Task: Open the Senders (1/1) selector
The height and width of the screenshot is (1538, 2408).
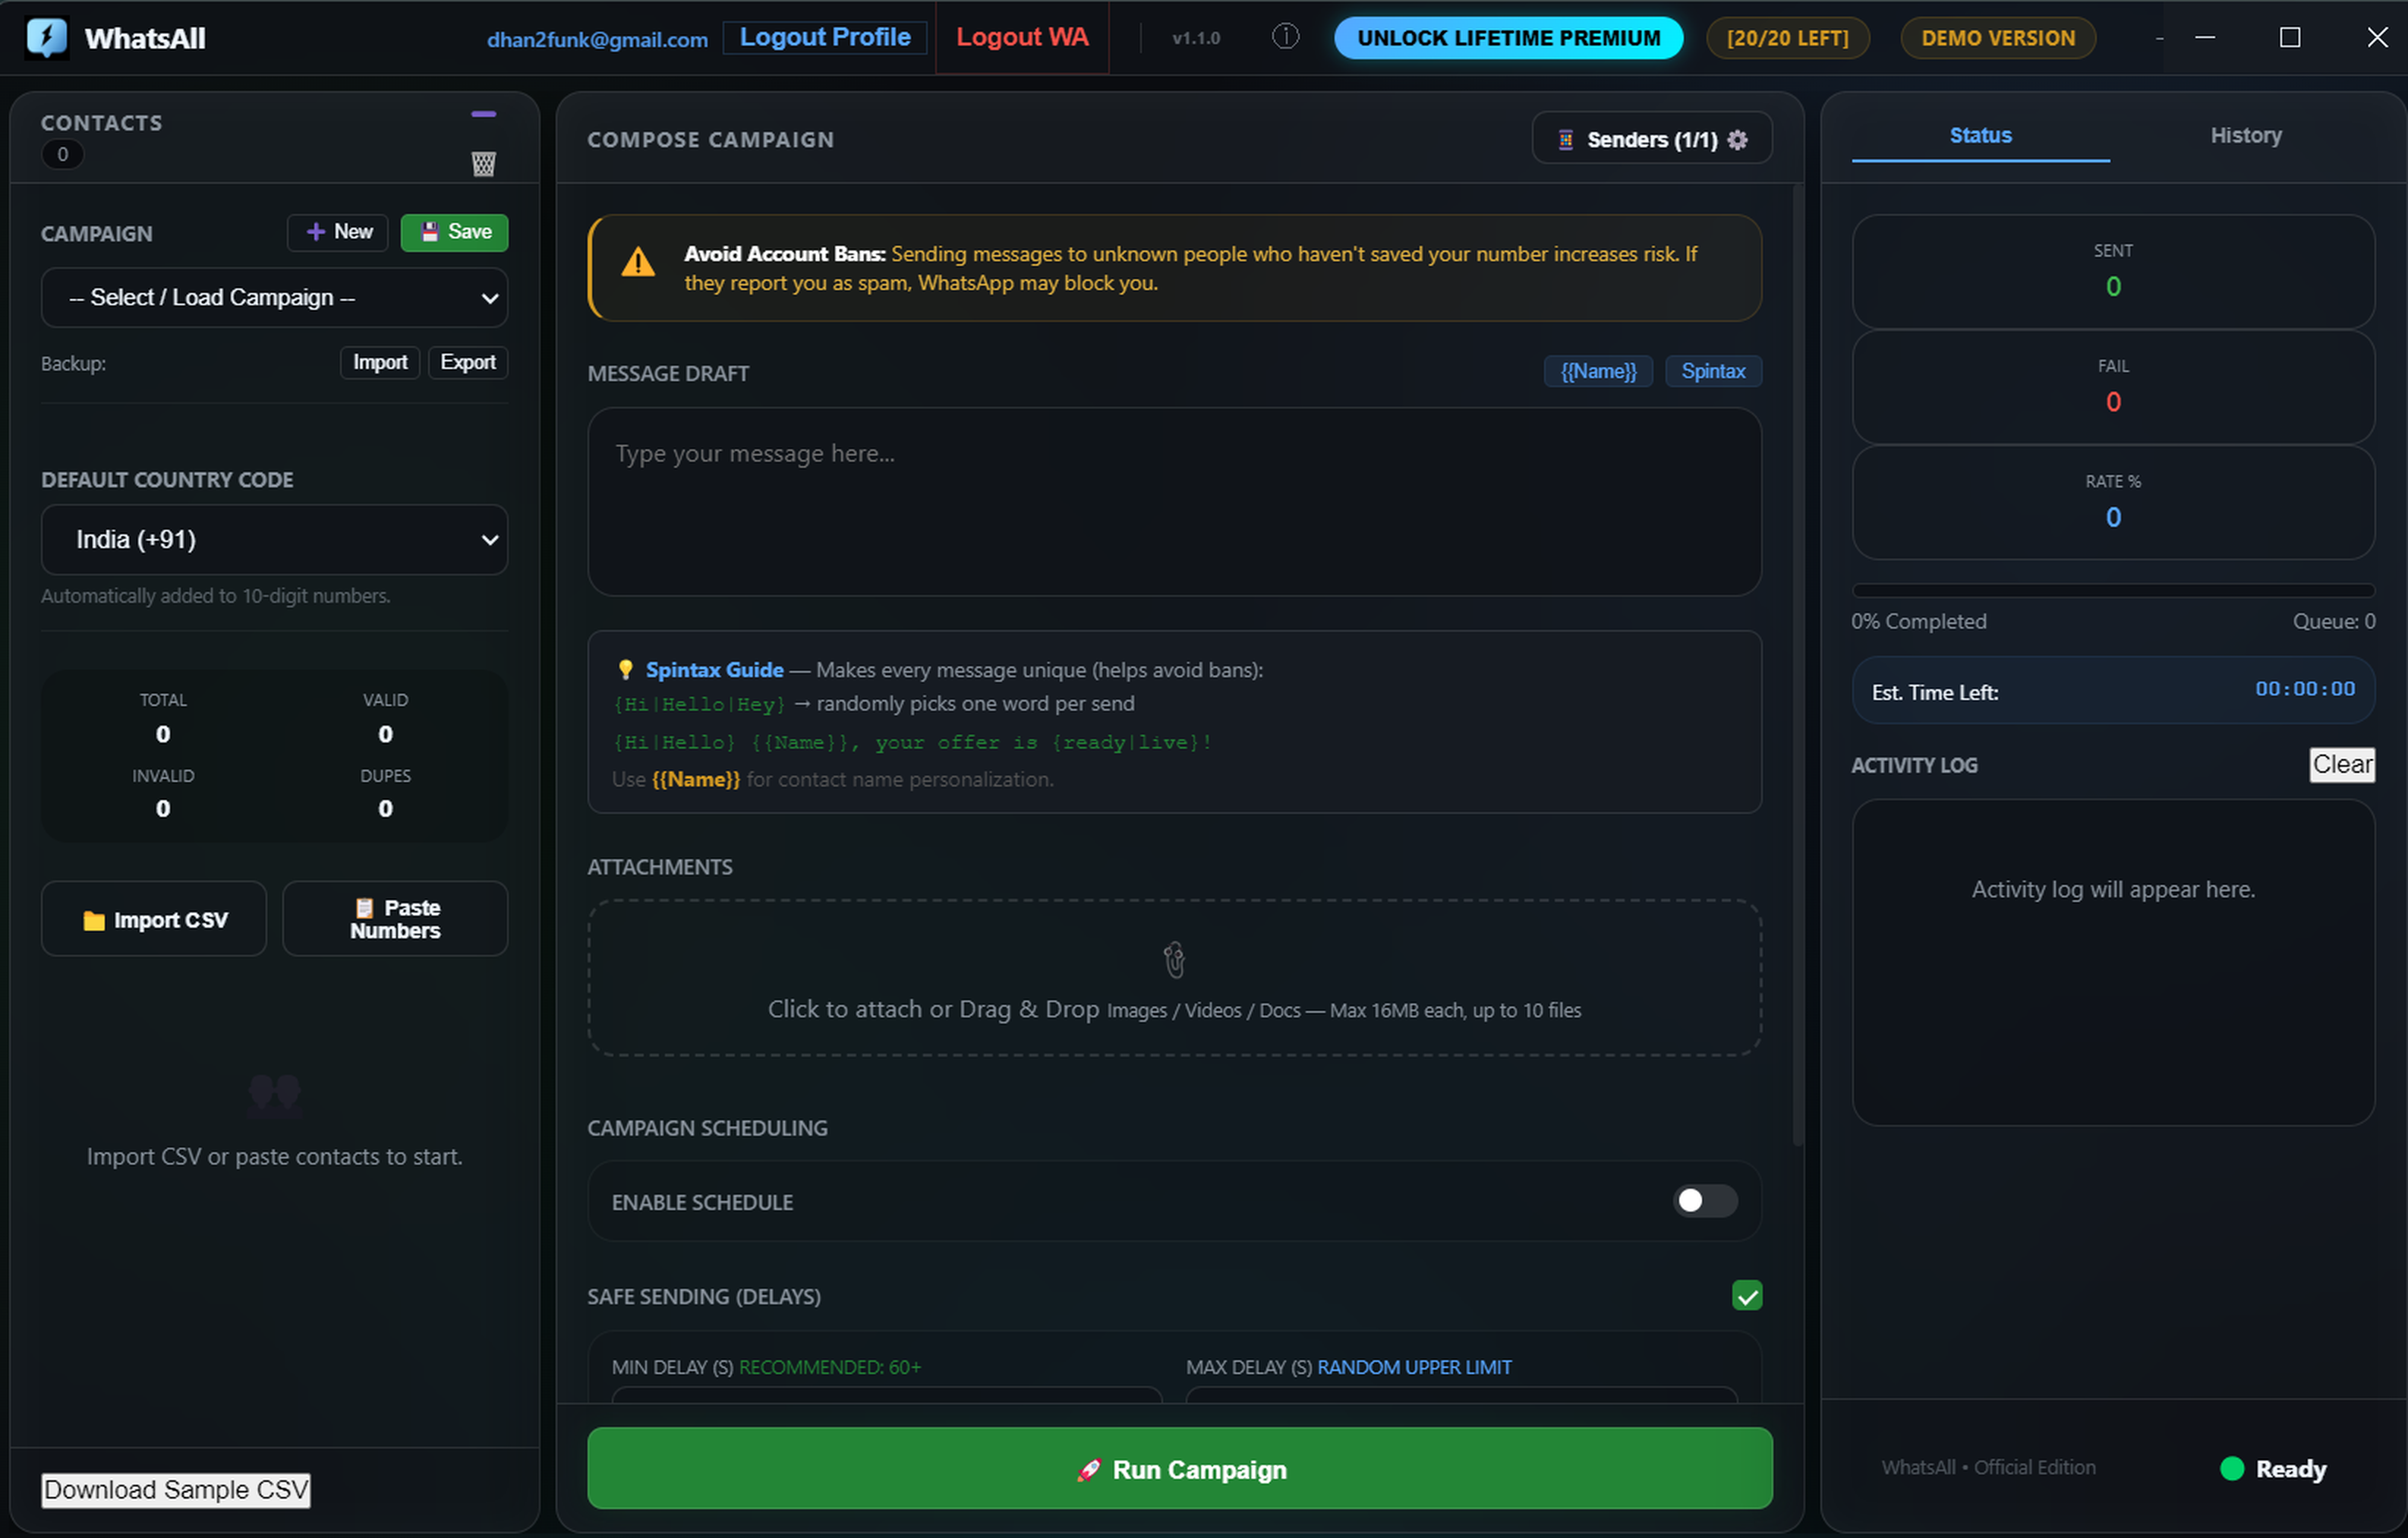Action: (x=1652, y=139)
